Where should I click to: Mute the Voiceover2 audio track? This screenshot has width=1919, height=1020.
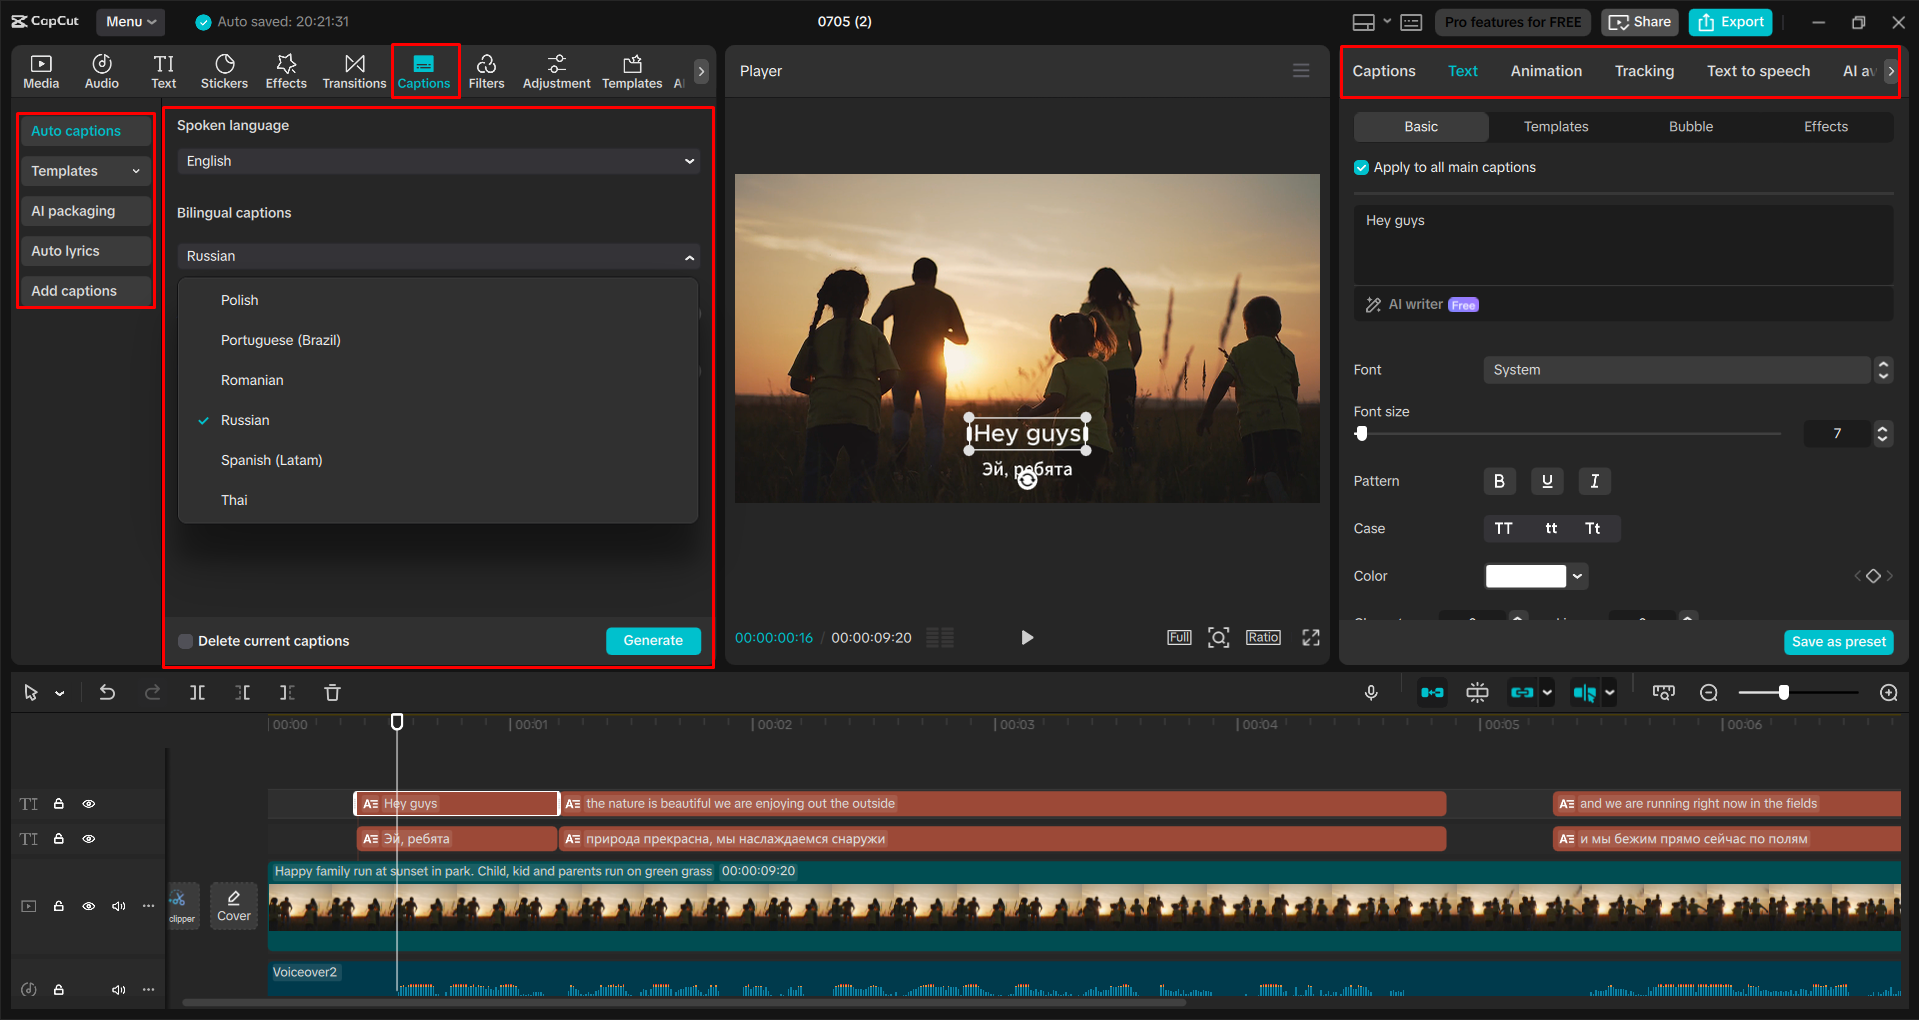118,989
